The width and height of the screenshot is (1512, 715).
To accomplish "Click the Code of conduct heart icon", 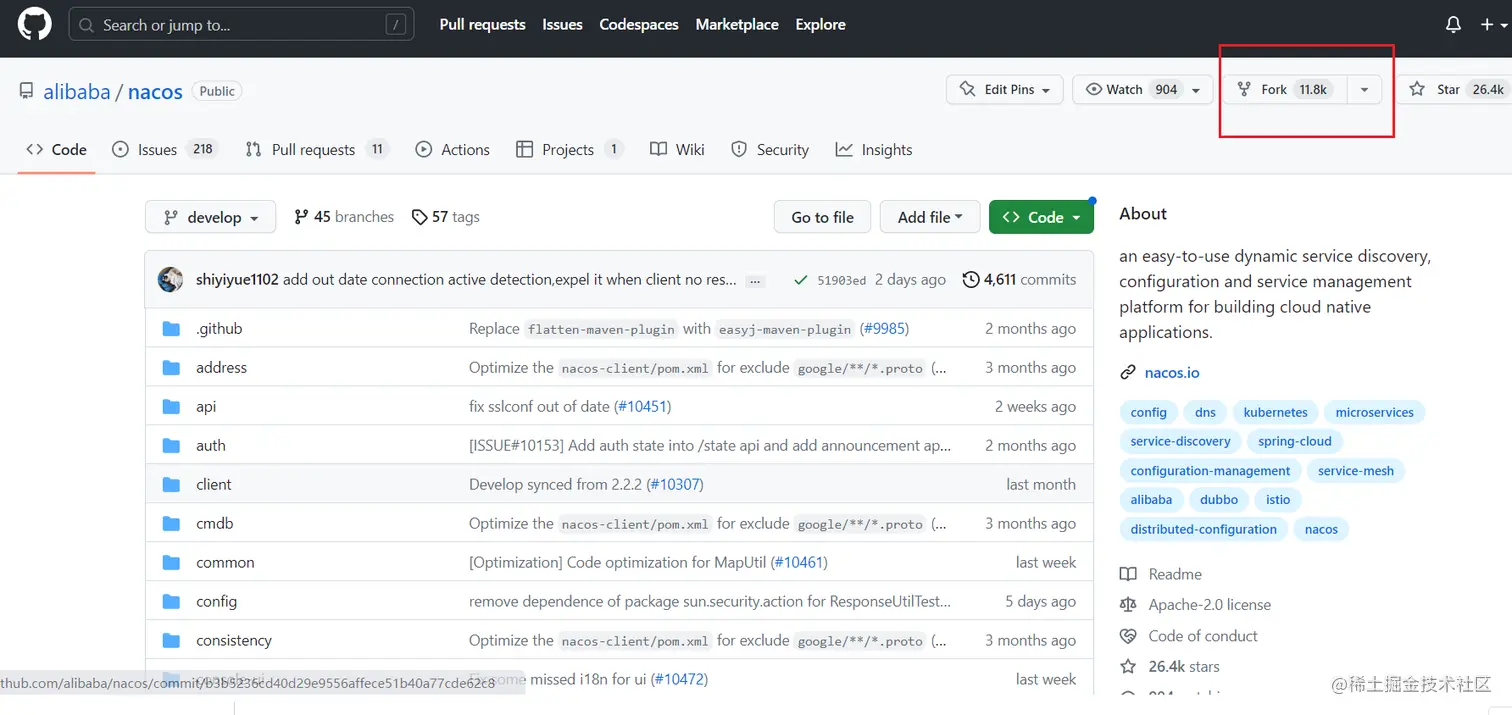I will click(x=1128, y=635).
